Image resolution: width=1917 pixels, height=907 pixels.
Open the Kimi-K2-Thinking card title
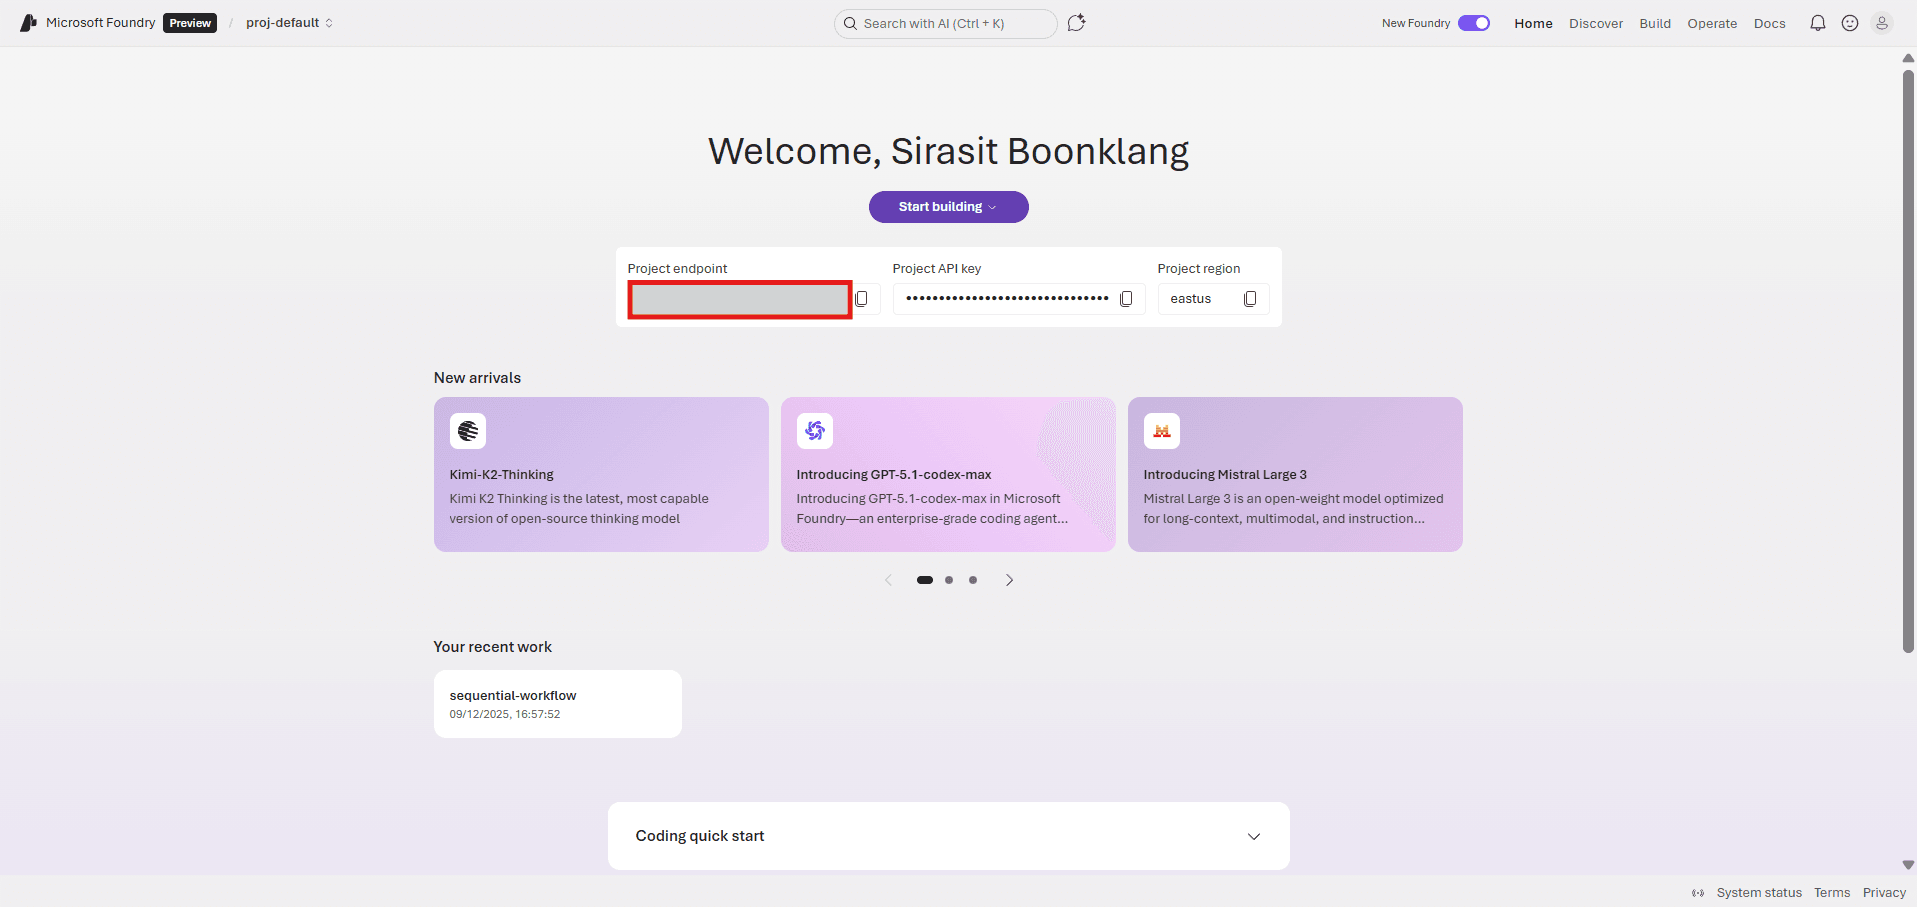tap(501, 475)
